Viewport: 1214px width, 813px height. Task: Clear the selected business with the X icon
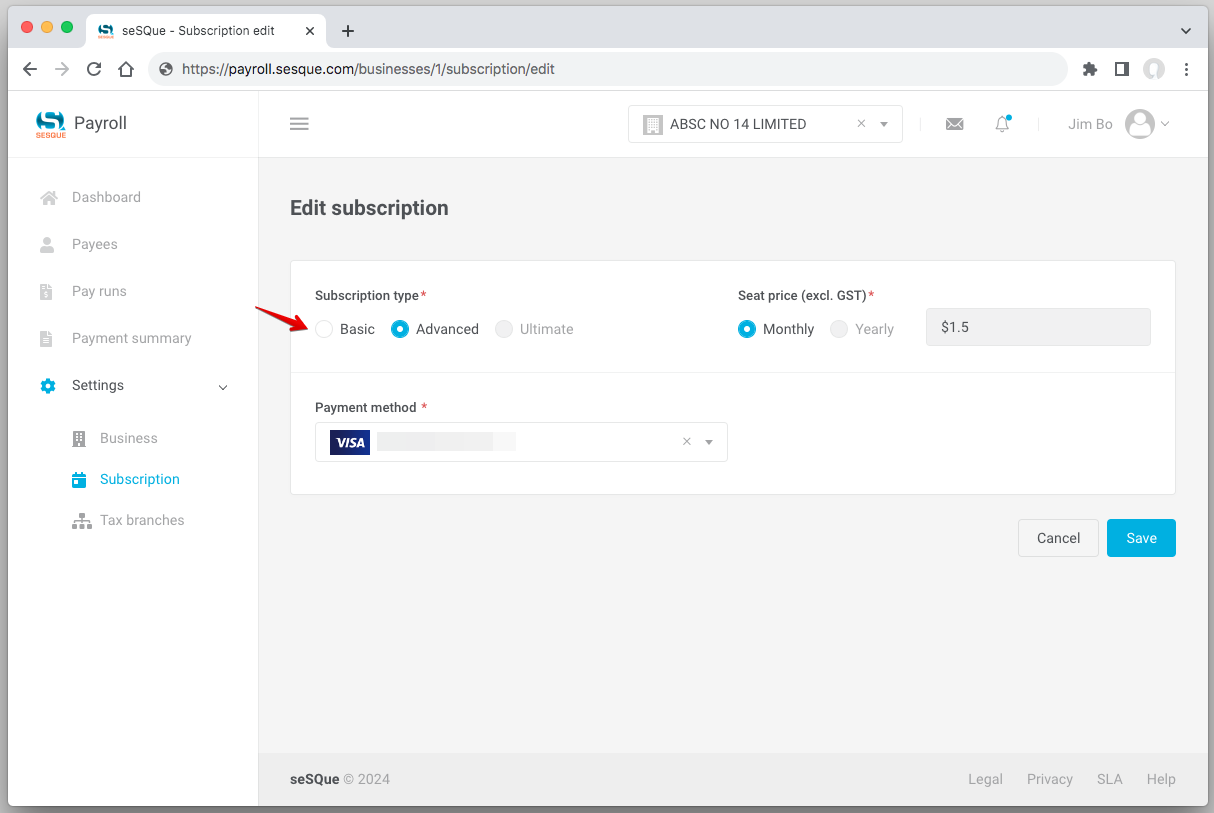coord(861,124)
